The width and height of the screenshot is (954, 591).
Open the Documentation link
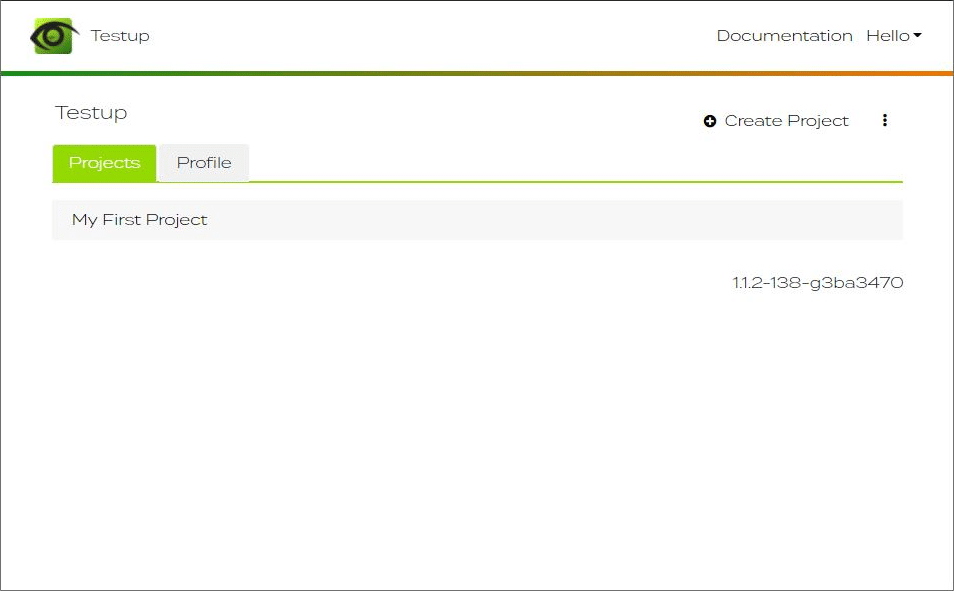(784, 36)
